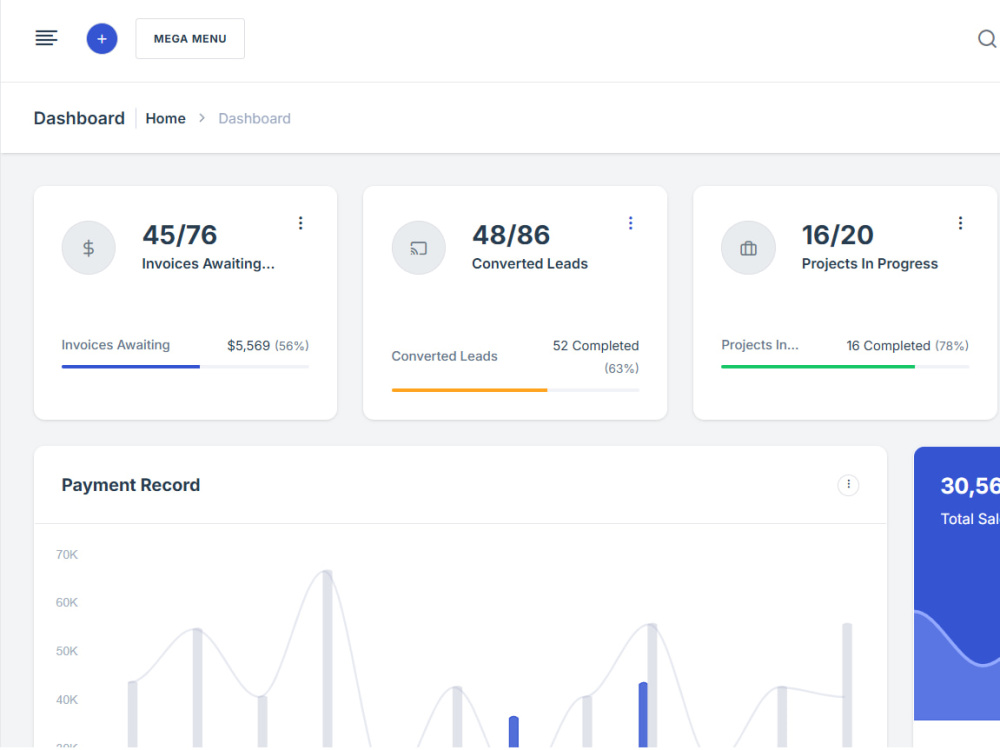1000x750 pixels.
Task: Open the options menu of the 16/20 Projects card
Action: coord(960,223)
